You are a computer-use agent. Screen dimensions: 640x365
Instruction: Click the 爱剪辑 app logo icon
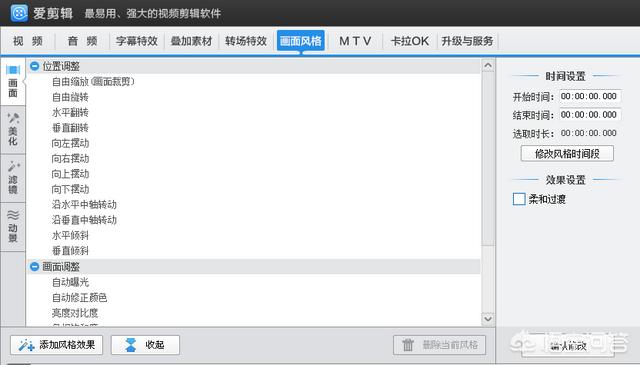(x=19, y=13)
